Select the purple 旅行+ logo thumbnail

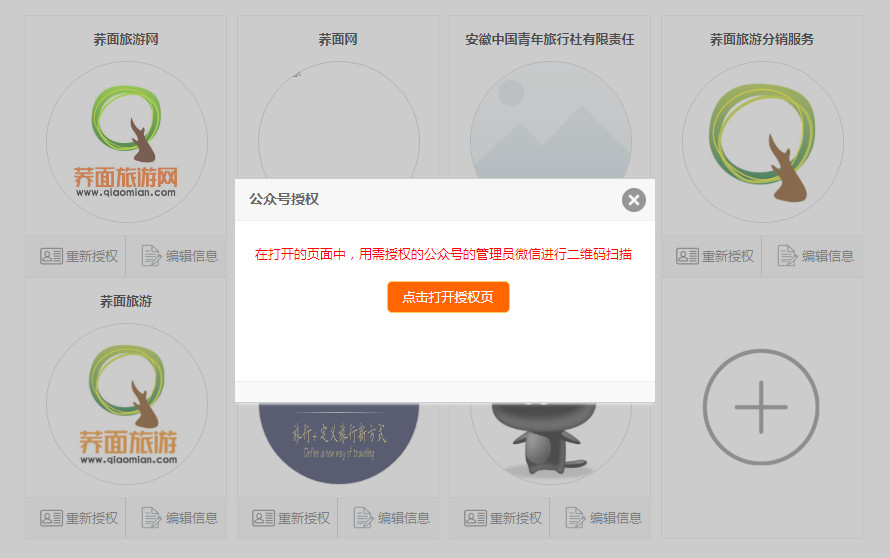pyautogui.click(x=339, y=443)
